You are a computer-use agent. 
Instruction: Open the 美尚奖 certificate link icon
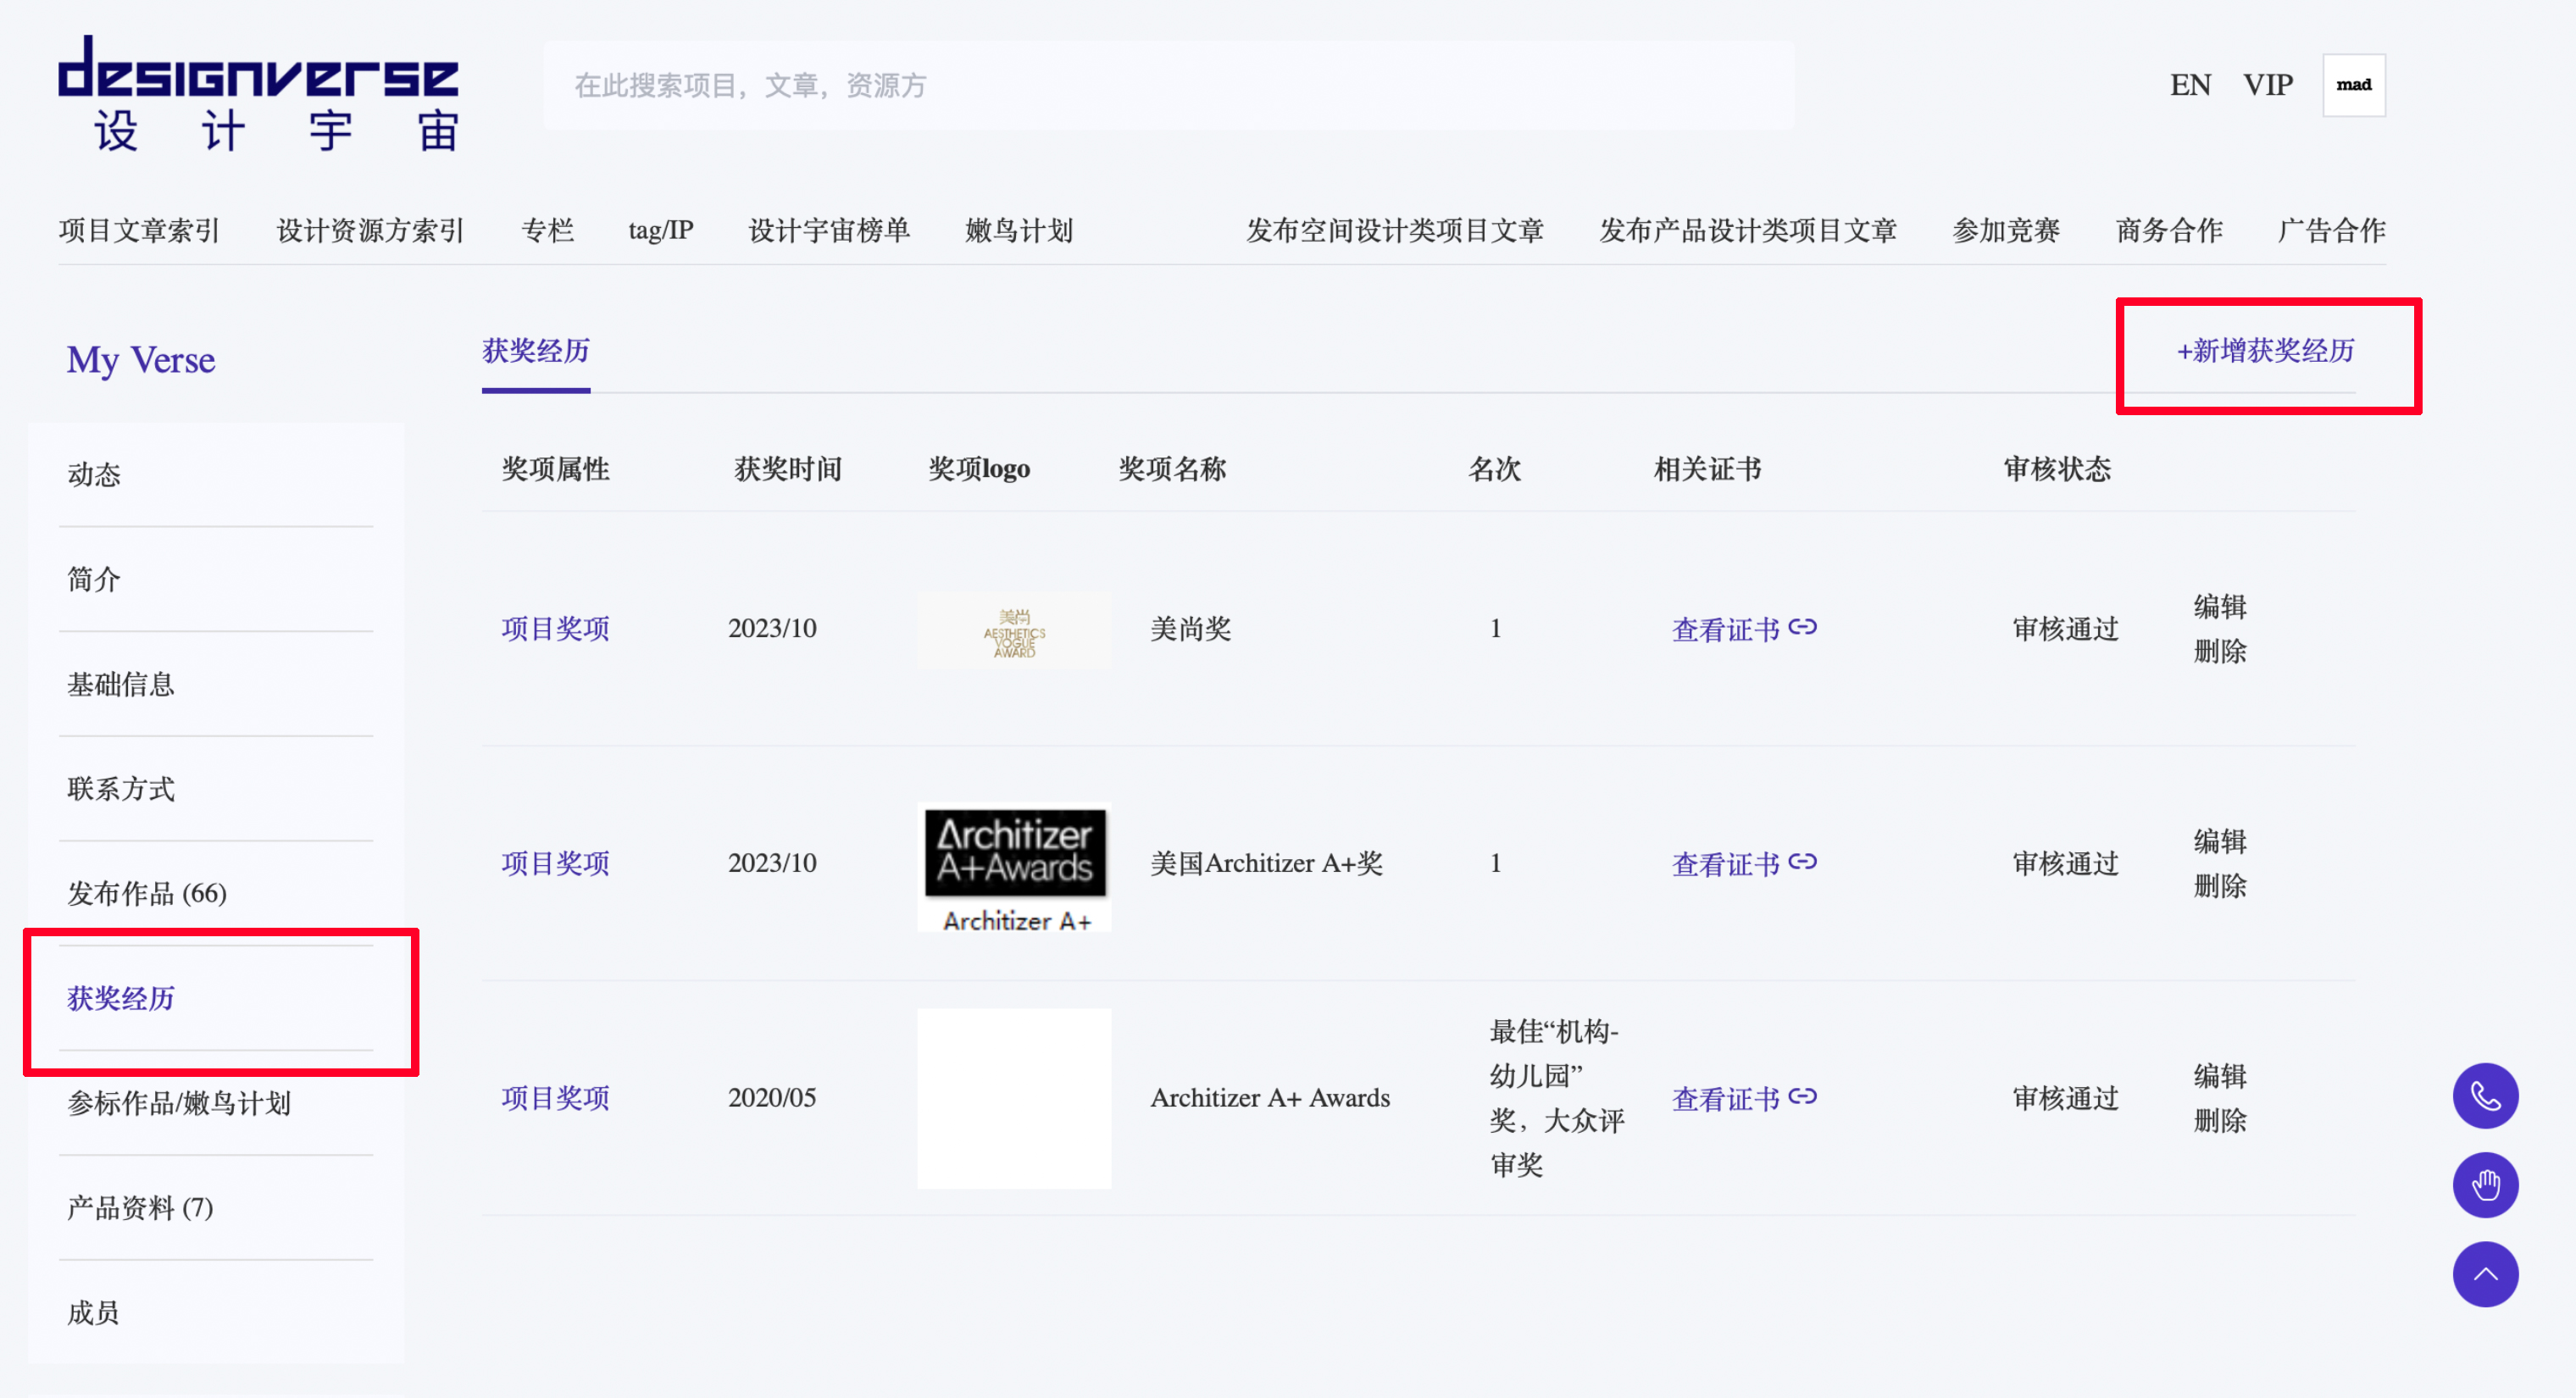coord(1802,627)
